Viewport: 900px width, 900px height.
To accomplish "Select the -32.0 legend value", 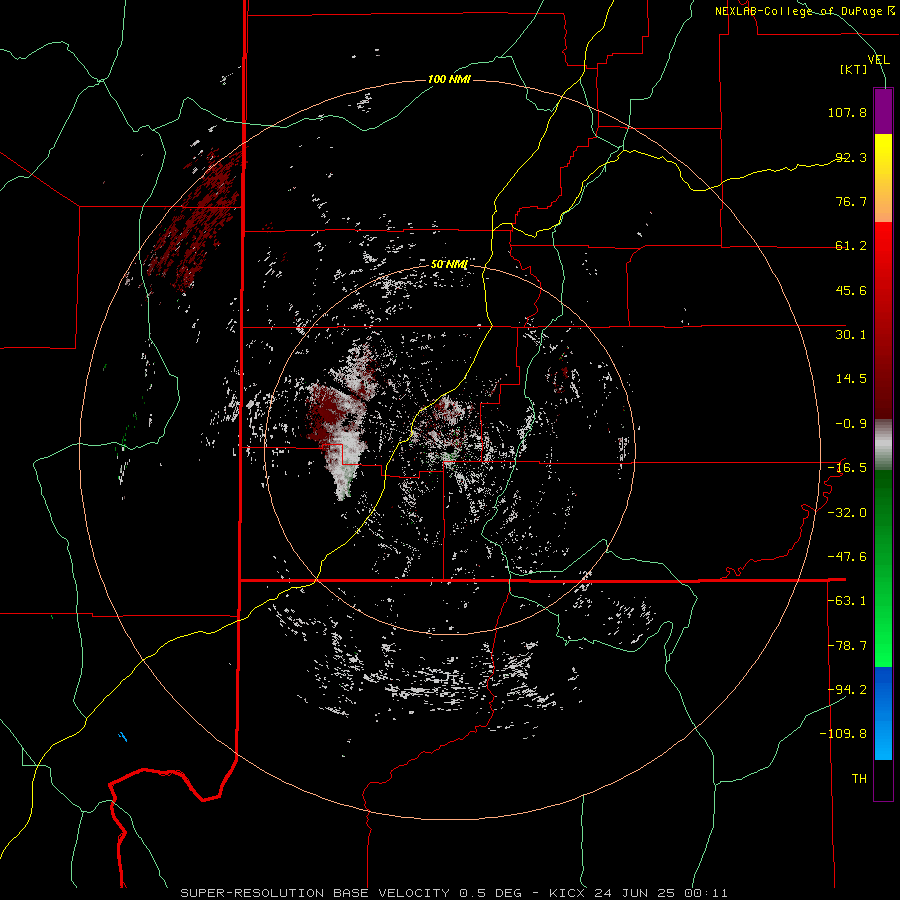I will click(x=847, y=513).
